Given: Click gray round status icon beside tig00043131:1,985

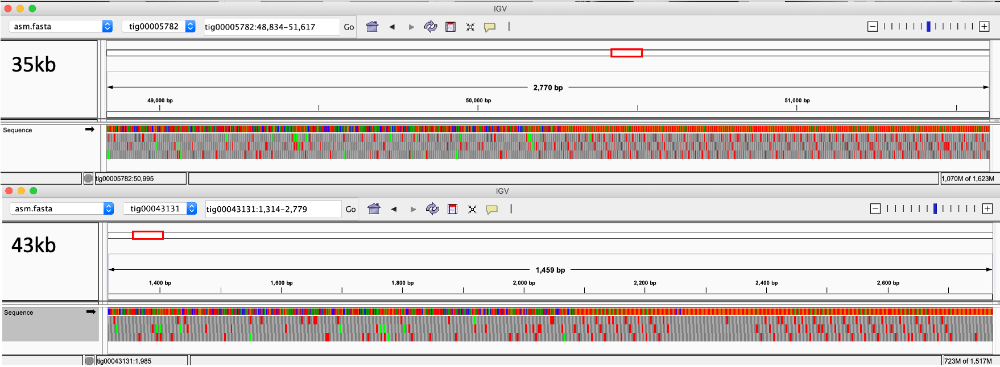Looking at the screenshot, I should click(x=89, y=361).
